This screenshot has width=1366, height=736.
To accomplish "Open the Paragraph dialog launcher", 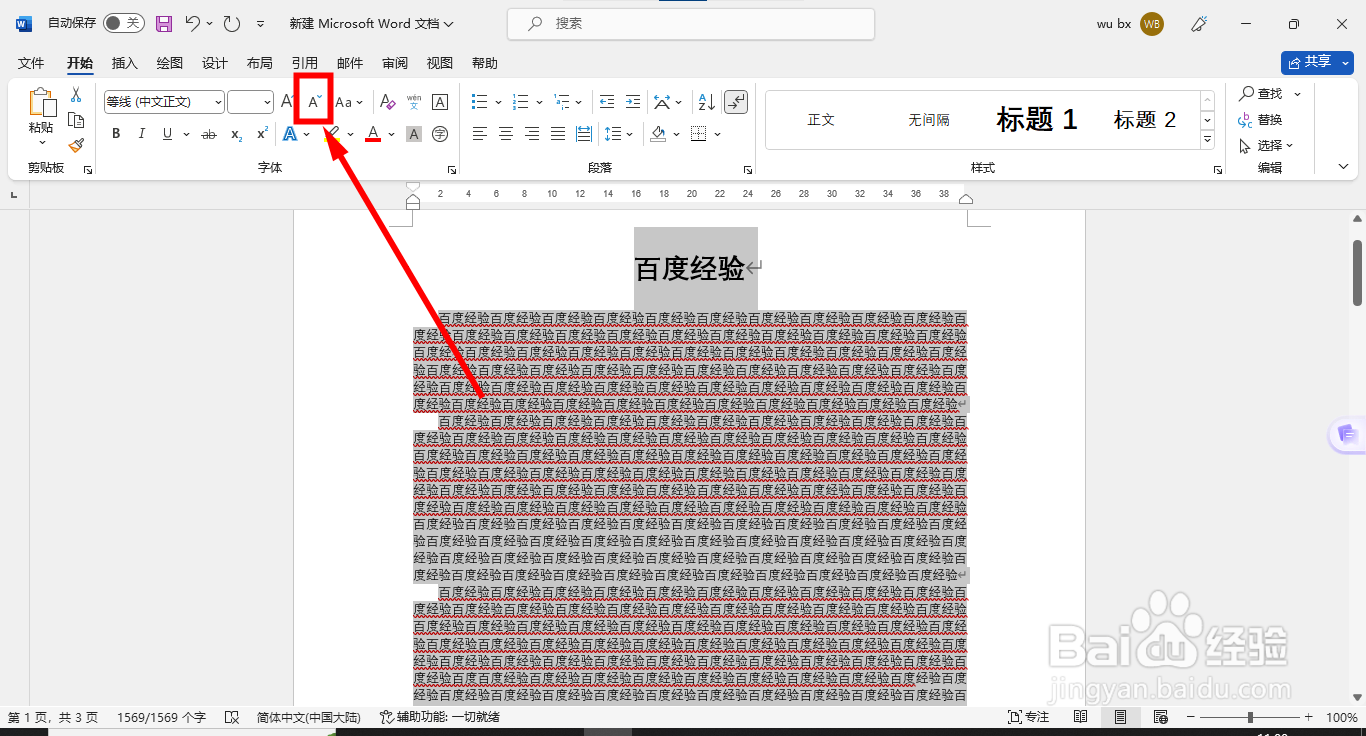I will 748,170.
